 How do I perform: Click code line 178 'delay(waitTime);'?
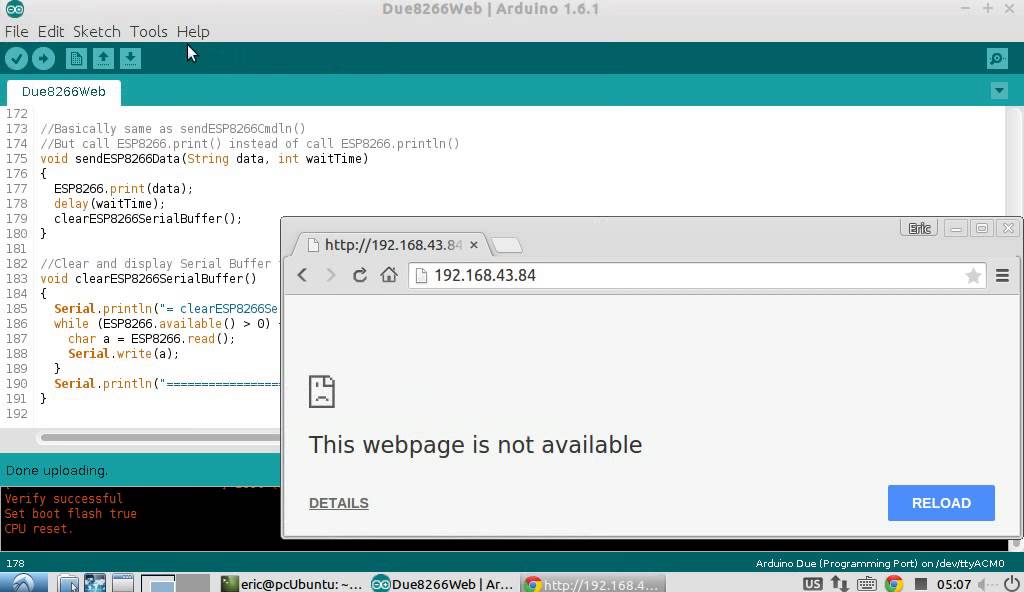[110, 204]
